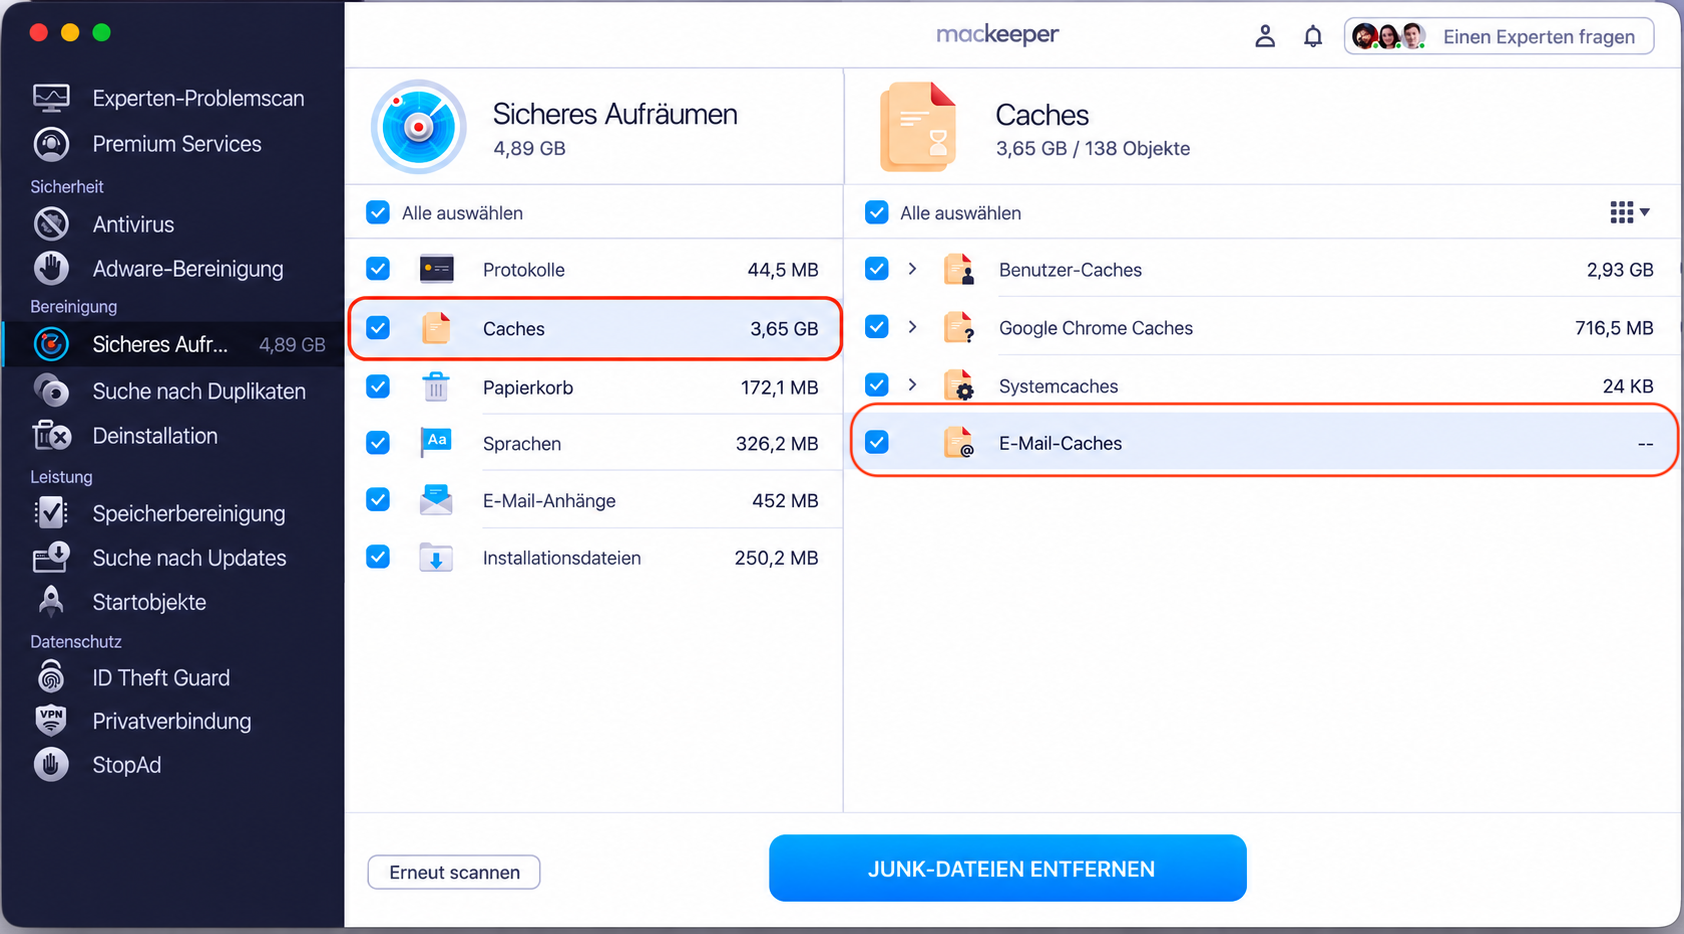Select the Installationsdateien 250,2 MB row

[x=596, y=558]
